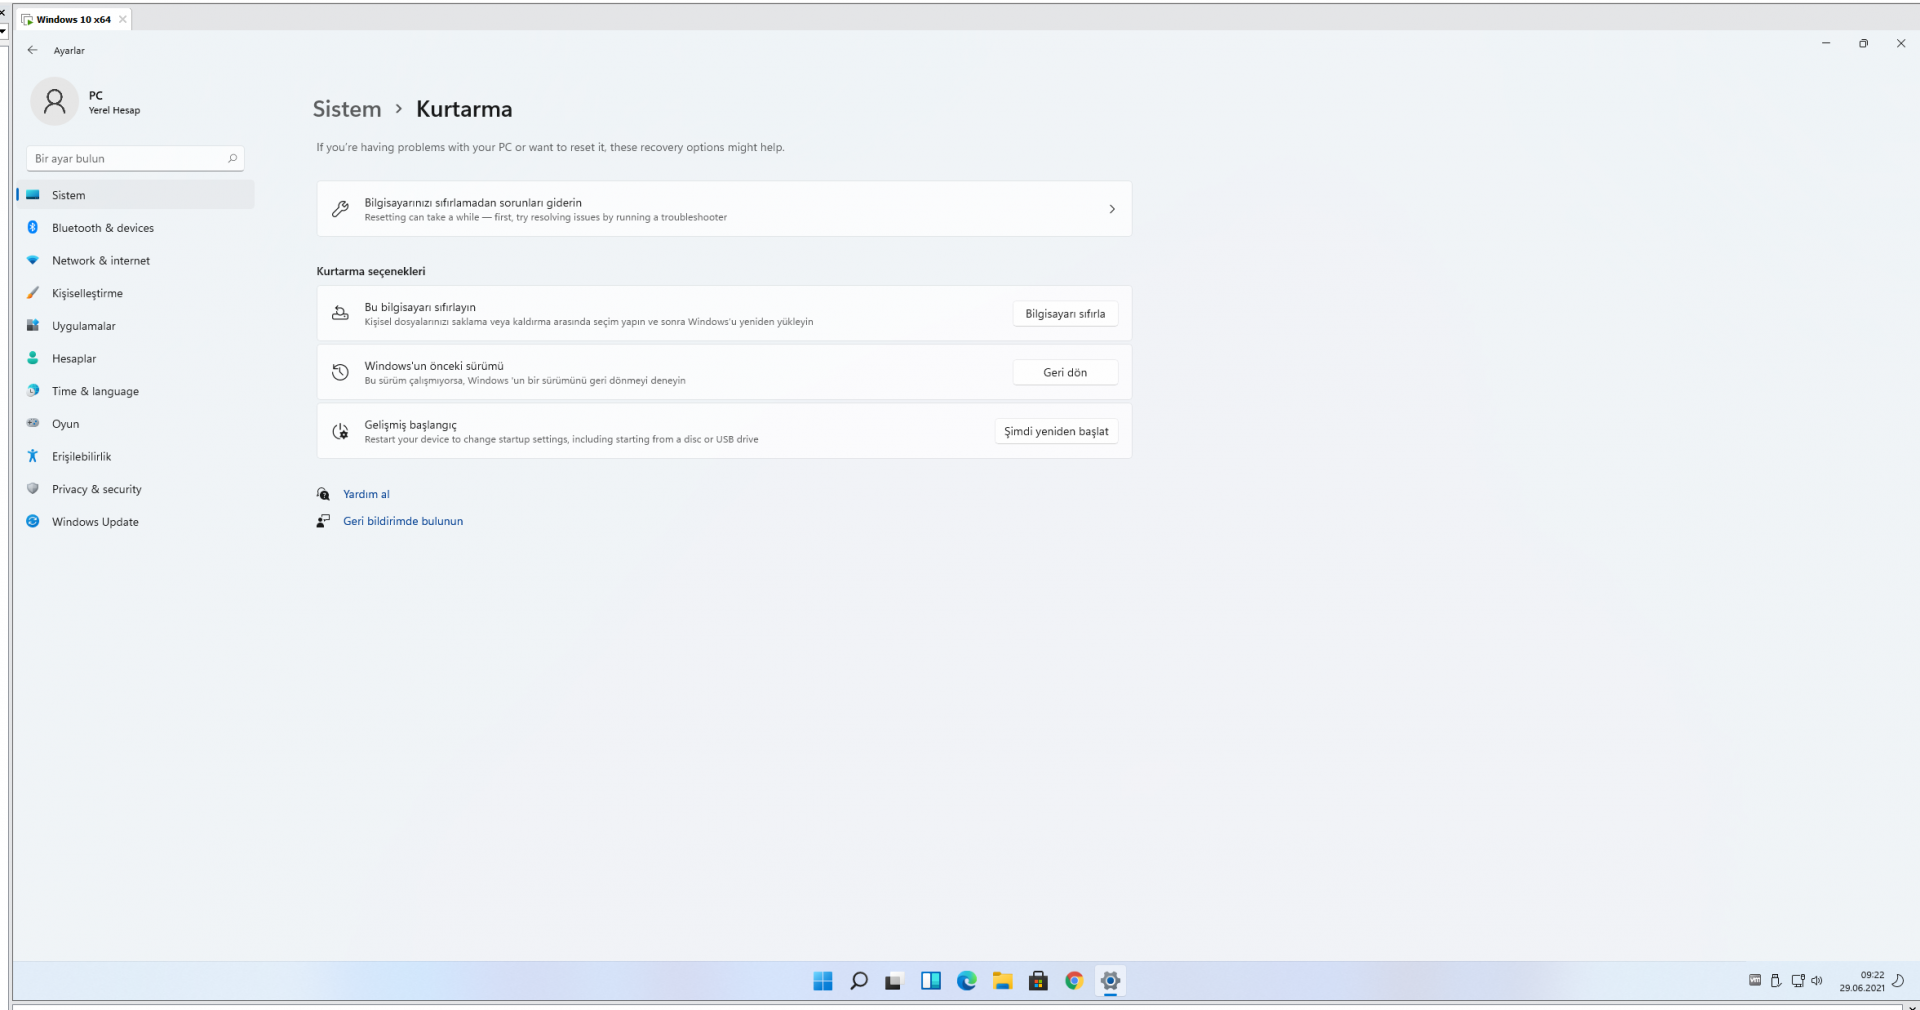
Task: Close the 'Windows 10 x64' VM tab
Action: tap(123, 19)
